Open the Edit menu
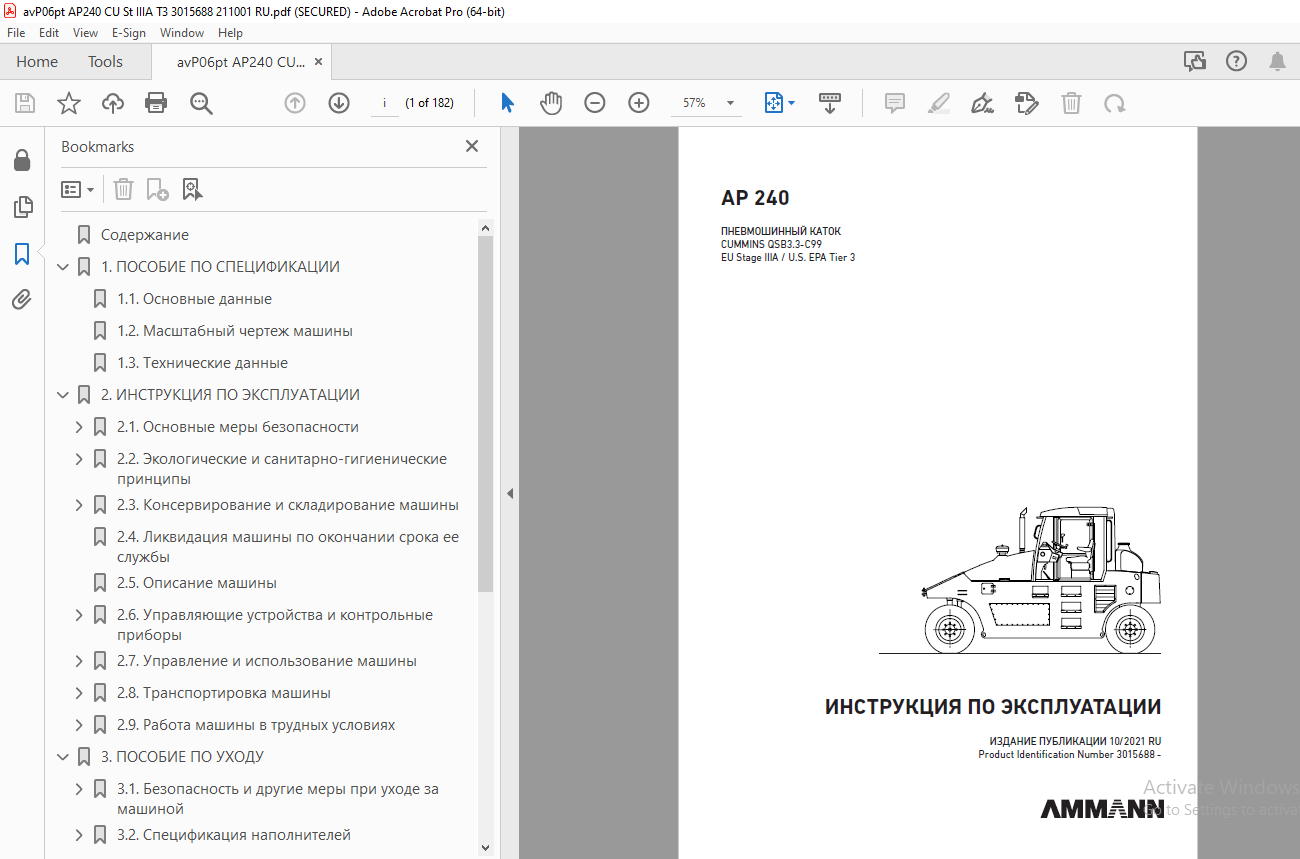This screenshot has width=1300, height=859. [x=49, y=33]
